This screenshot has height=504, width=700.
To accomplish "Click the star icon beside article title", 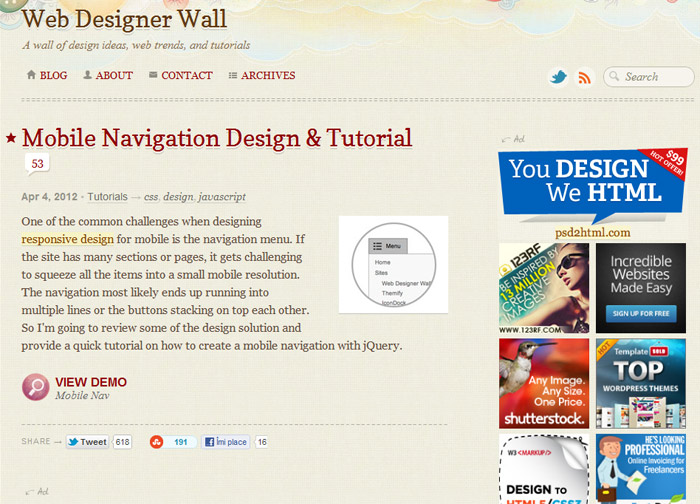I will [x=11, y=138].
